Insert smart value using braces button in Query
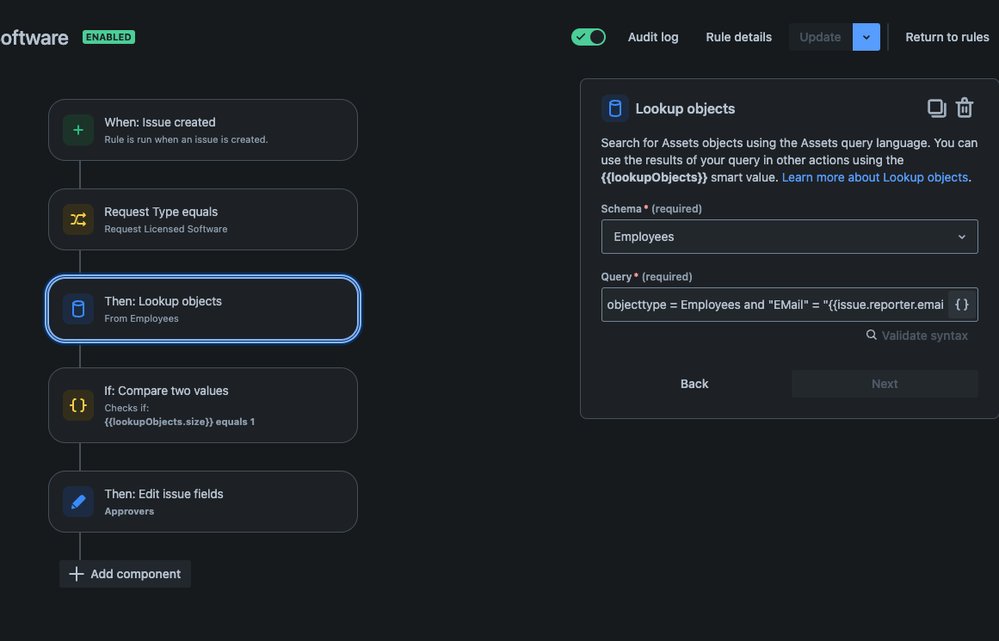The width and height of the screenshot is (999, 641). 961,304
